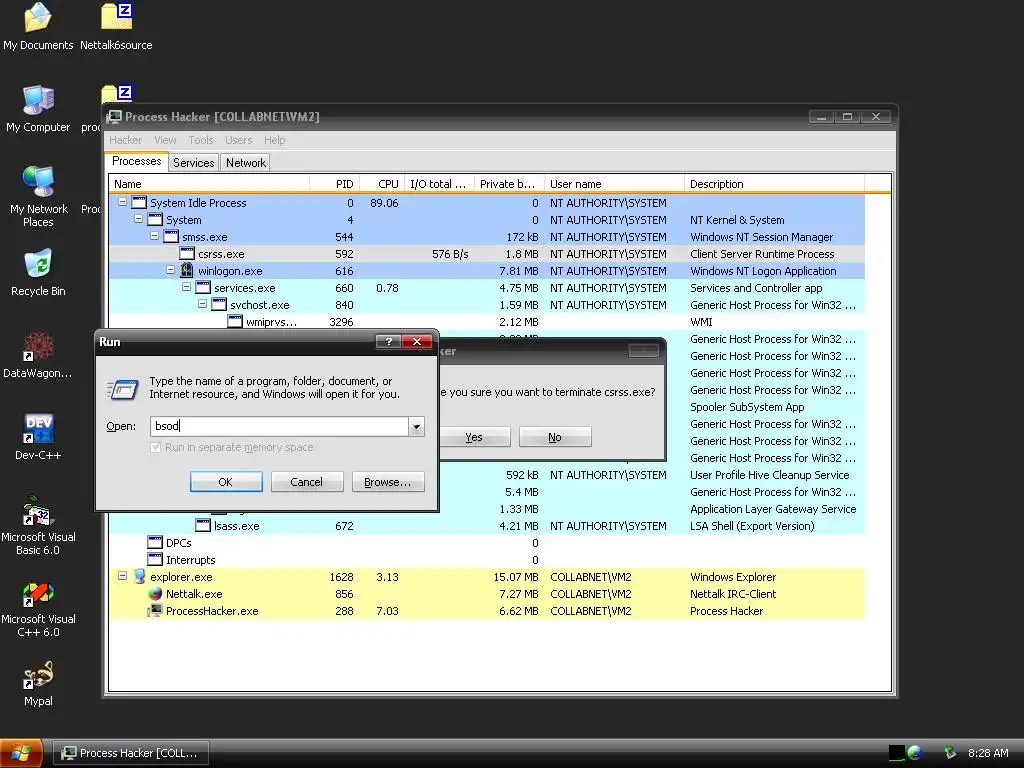The width and height of the screenshot is (1024, 768).
Task: Click the 8:28 AM taskbar clock
Action: [x=988, y=753]
